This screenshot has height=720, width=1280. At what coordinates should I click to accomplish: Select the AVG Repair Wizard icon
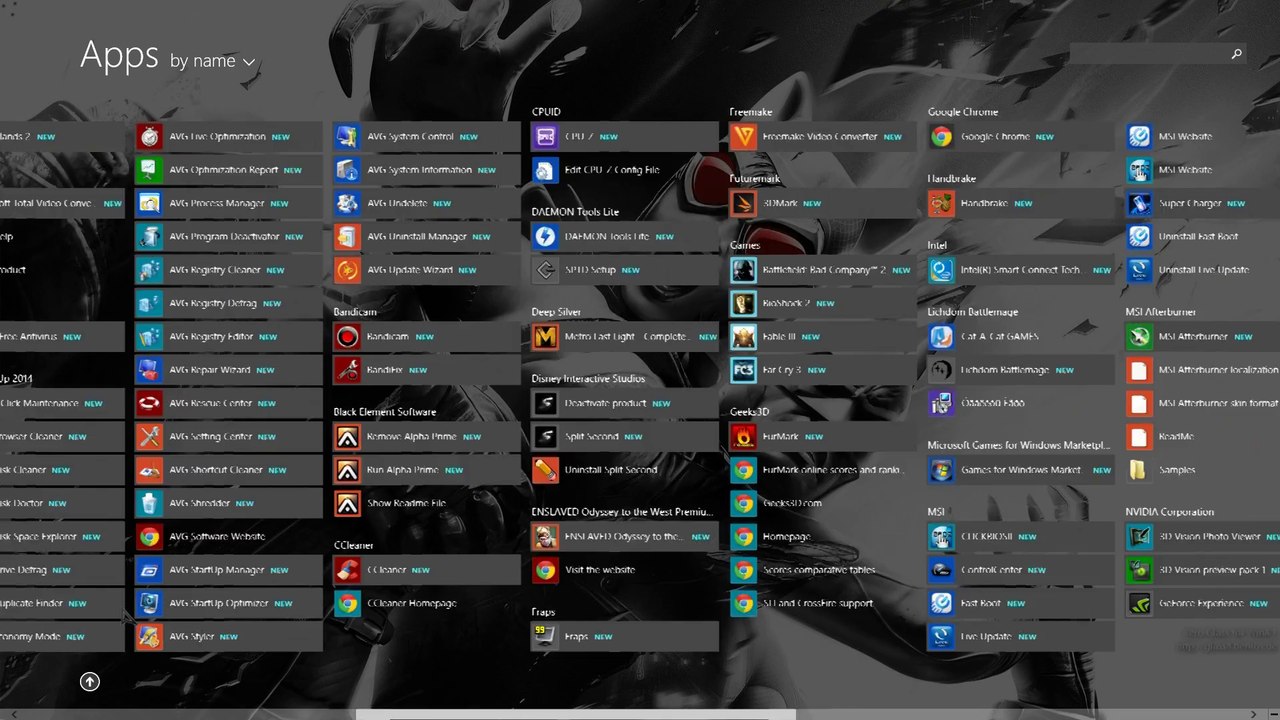click(149, 370)
